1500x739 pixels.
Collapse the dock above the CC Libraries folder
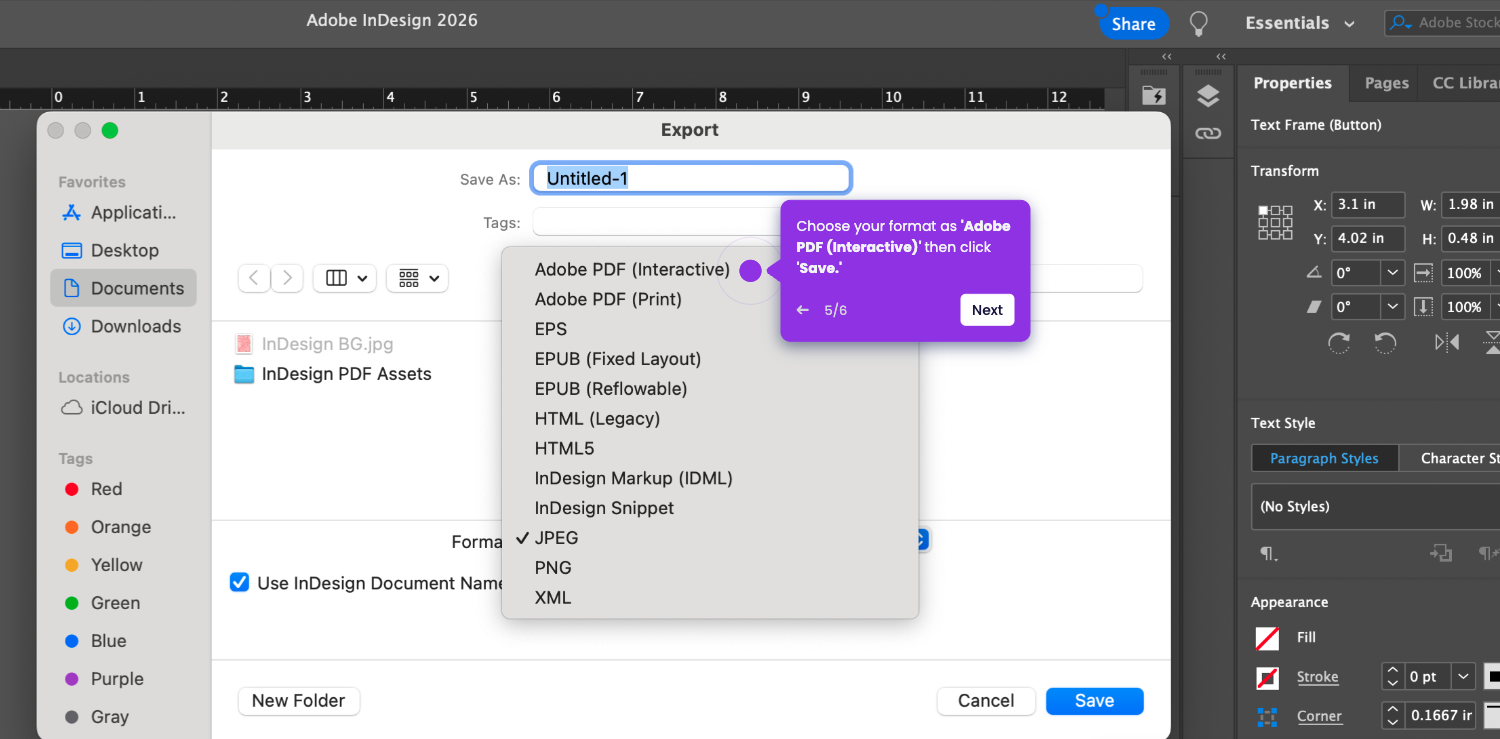(1166, 57)
